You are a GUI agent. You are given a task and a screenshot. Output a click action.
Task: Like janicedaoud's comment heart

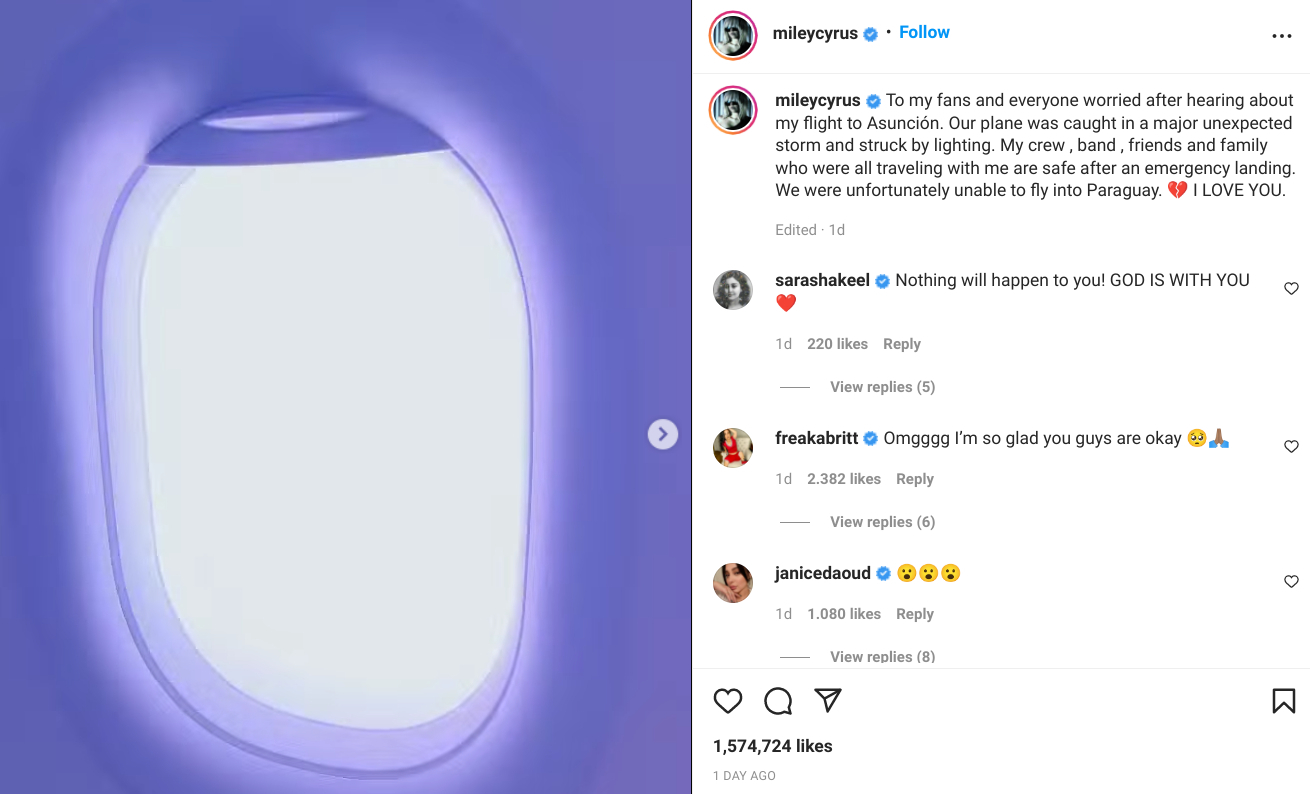1291,582
